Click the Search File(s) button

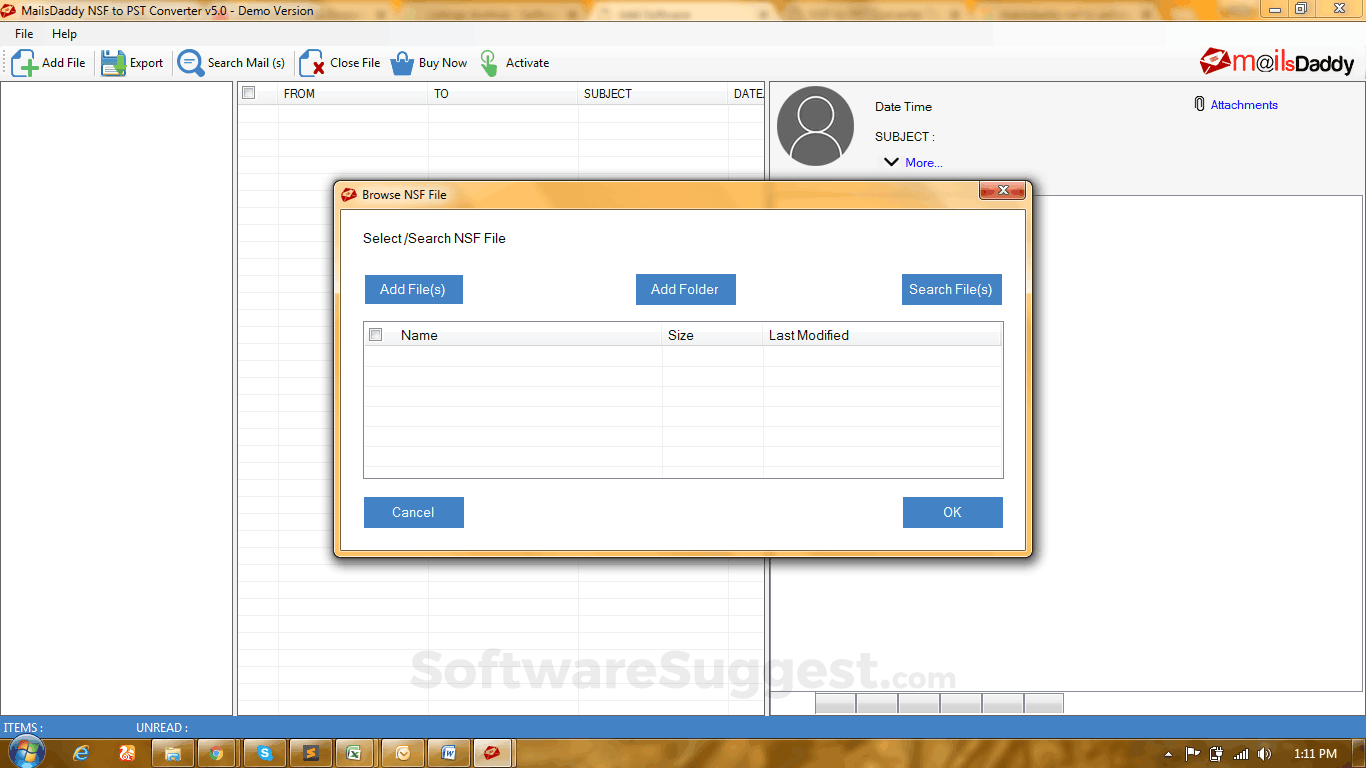[x=951, y=289]
